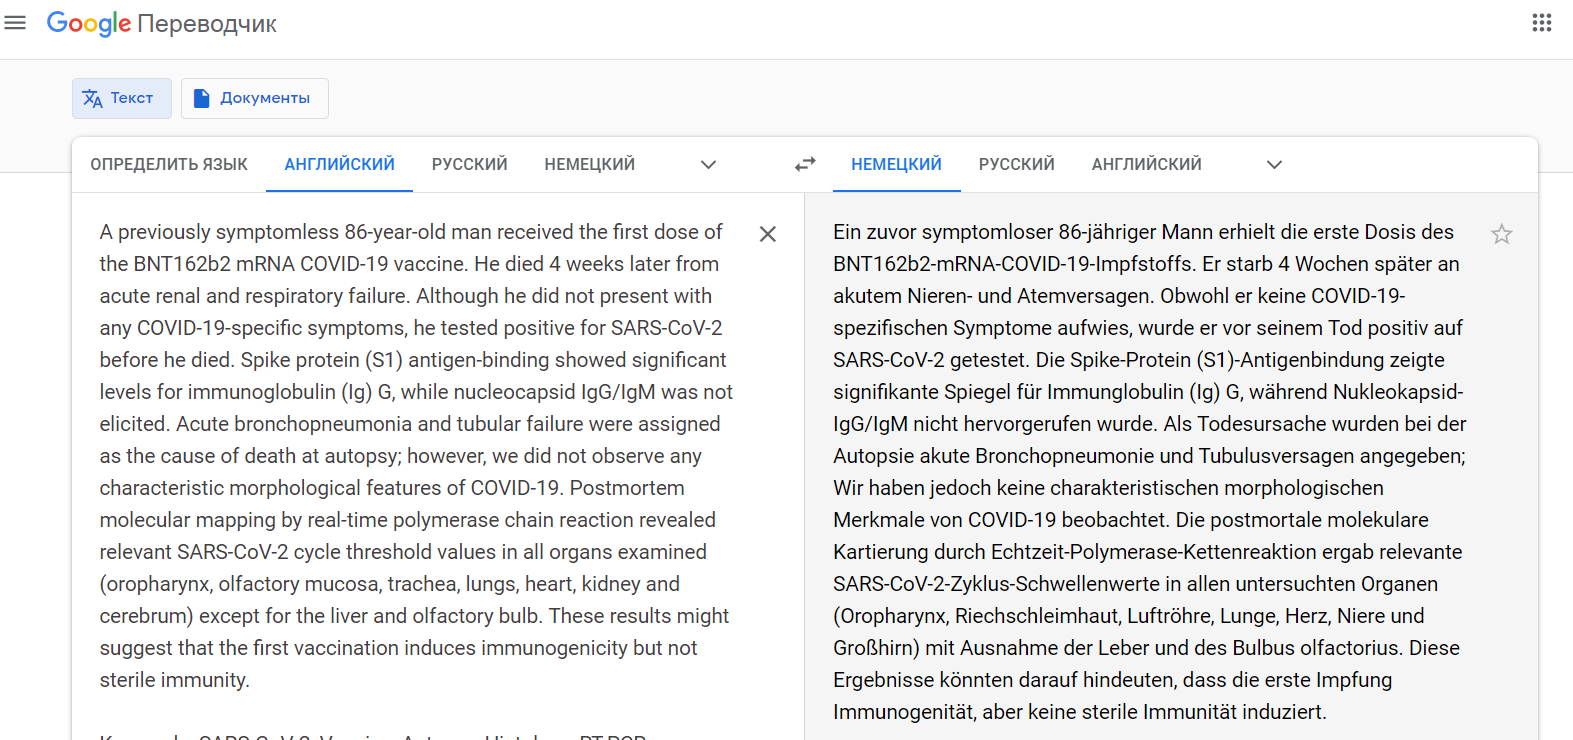This screenshot has height=740, width=1573.
Task: Click the Google logo
Action: (x=88, y=23)
